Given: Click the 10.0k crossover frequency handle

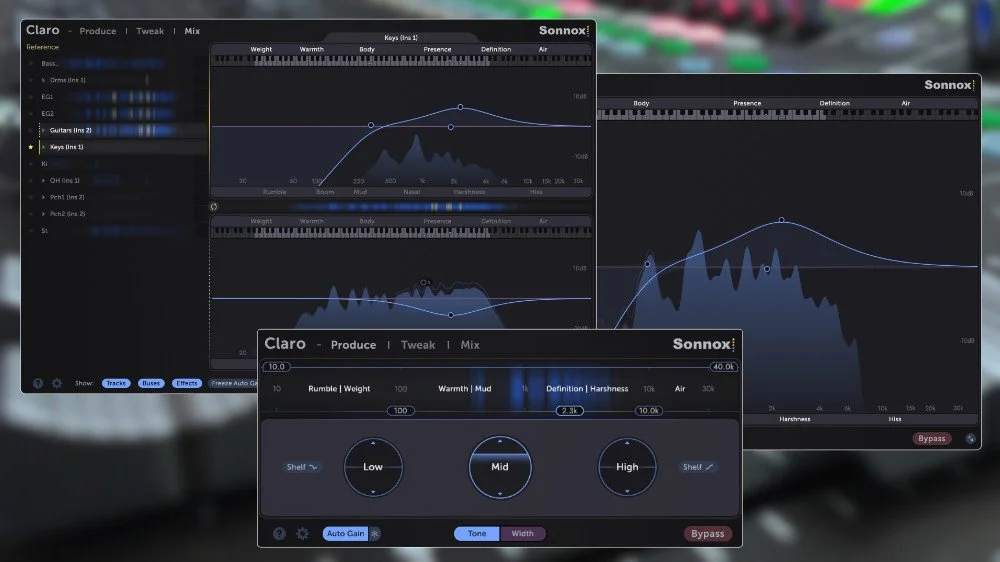Looking at the screenshot, I should tap(649, 411).
